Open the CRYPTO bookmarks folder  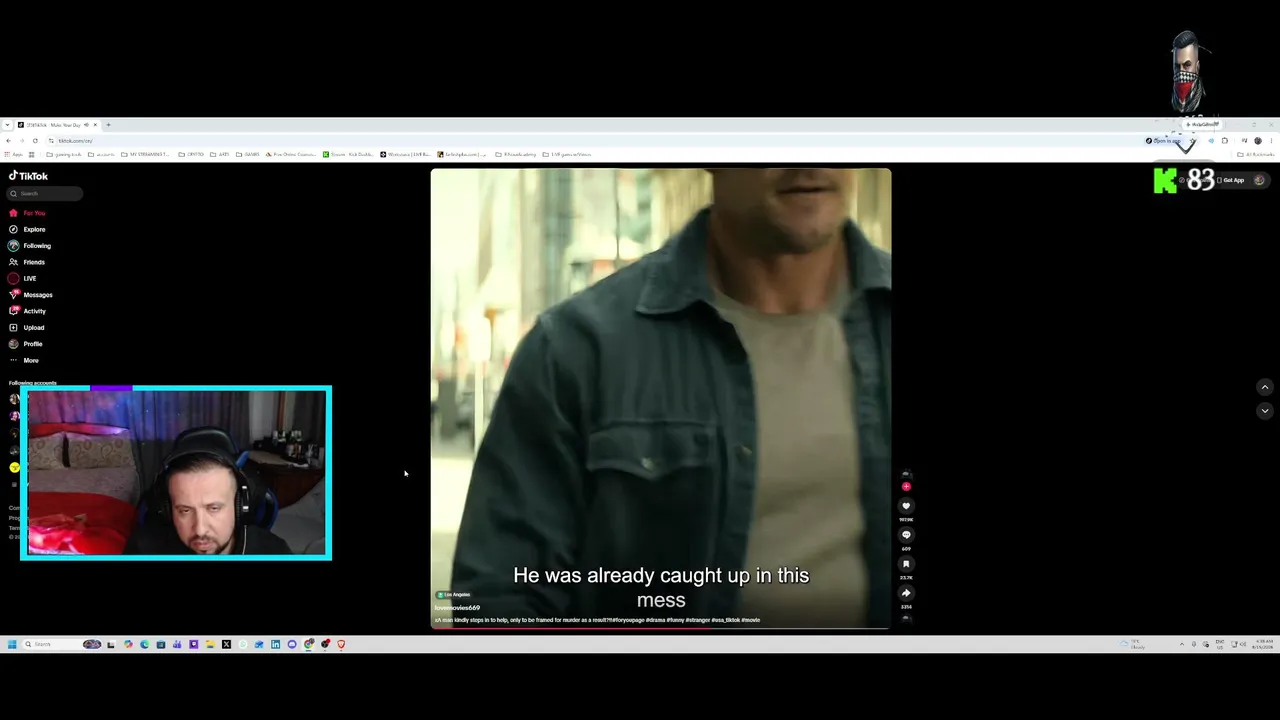(192, 155)
